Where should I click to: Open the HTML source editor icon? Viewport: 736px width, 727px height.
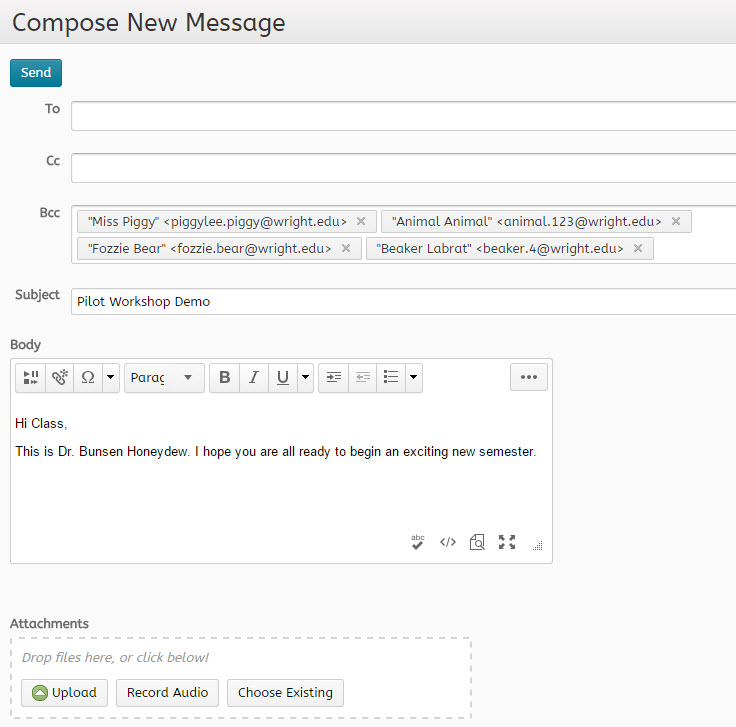point(448,542)
